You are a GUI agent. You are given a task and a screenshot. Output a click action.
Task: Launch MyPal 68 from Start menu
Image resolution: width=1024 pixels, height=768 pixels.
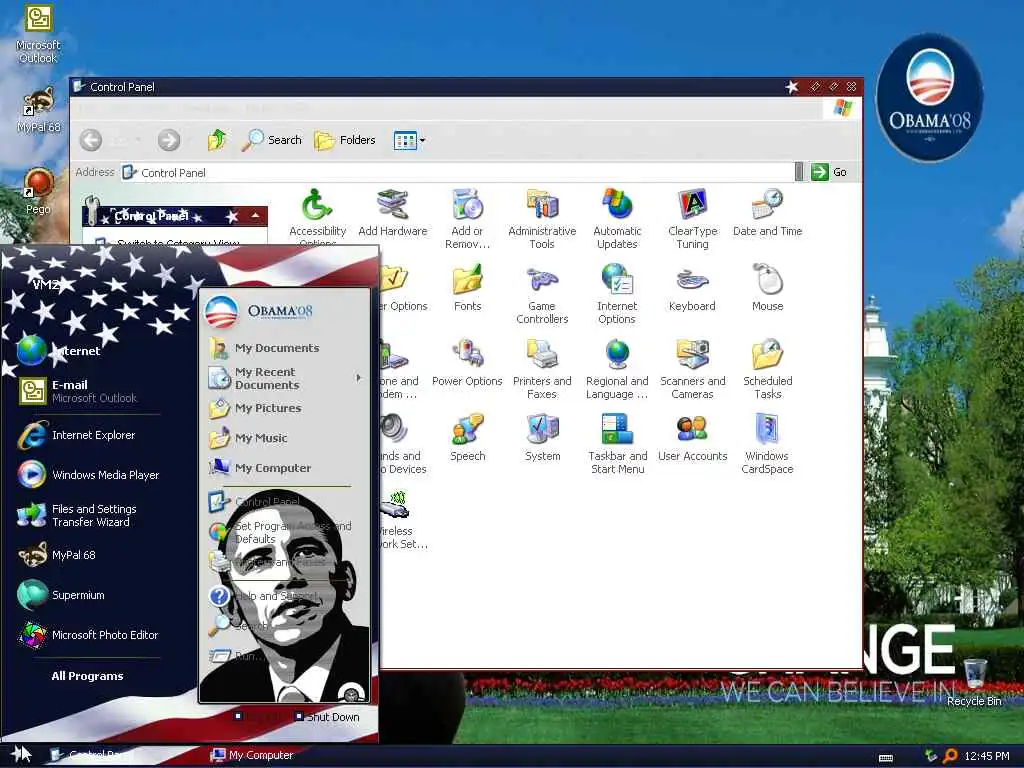pyautogui.click(x=57, y=555)
